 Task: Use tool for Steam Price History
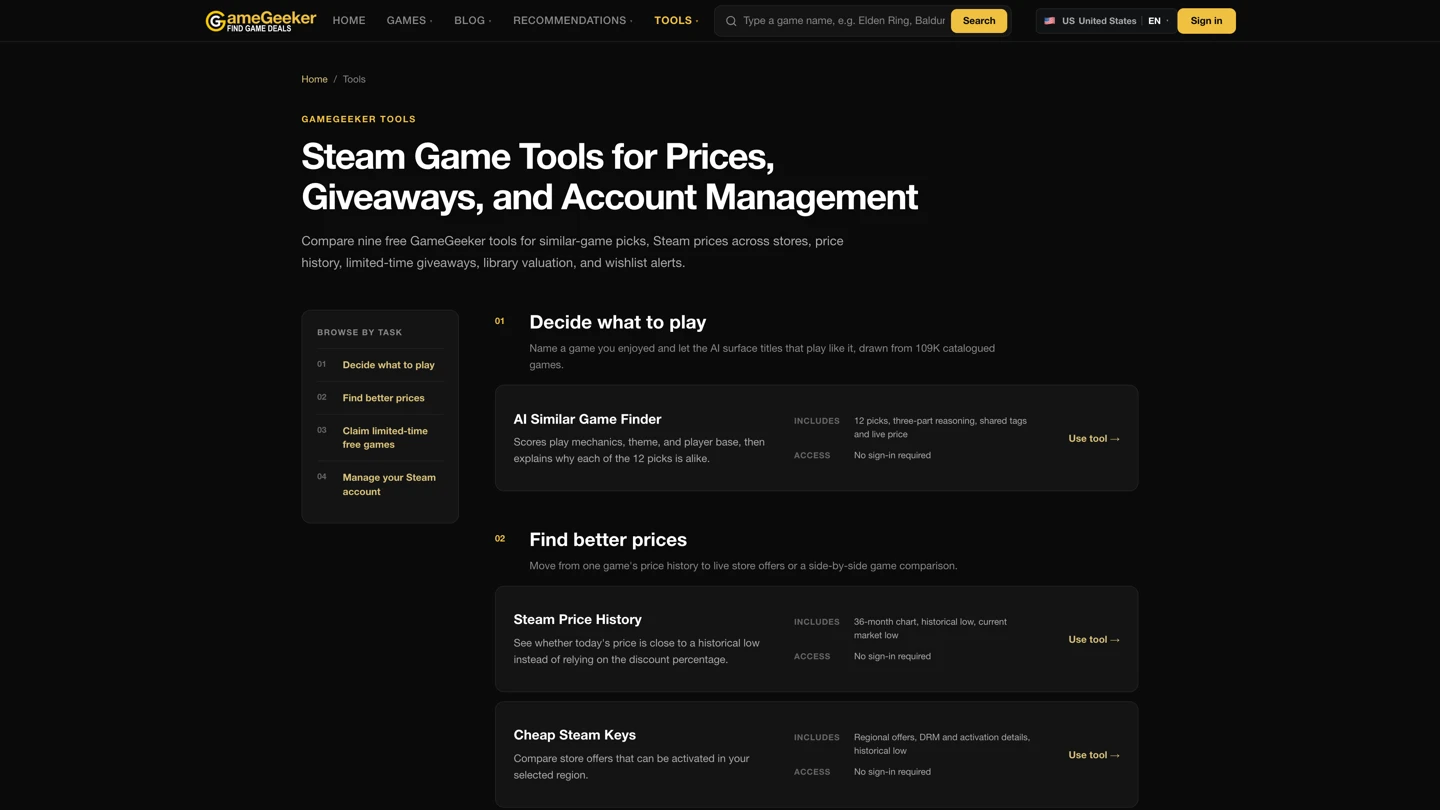tap(1094, 639)
